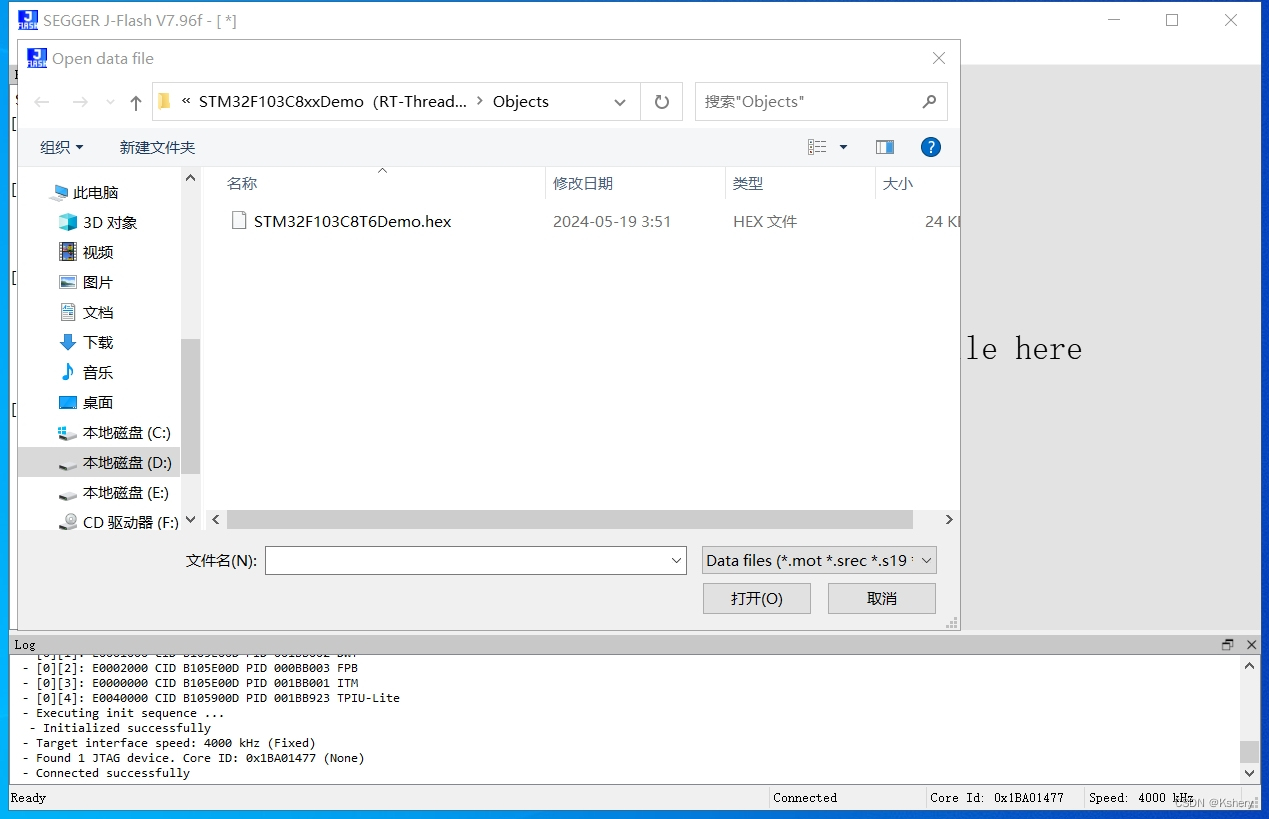Screen dimensions: 1269x819
Task: Click STM32F103C8xxDemo breadcrumb segment
Action: (333, 101)
